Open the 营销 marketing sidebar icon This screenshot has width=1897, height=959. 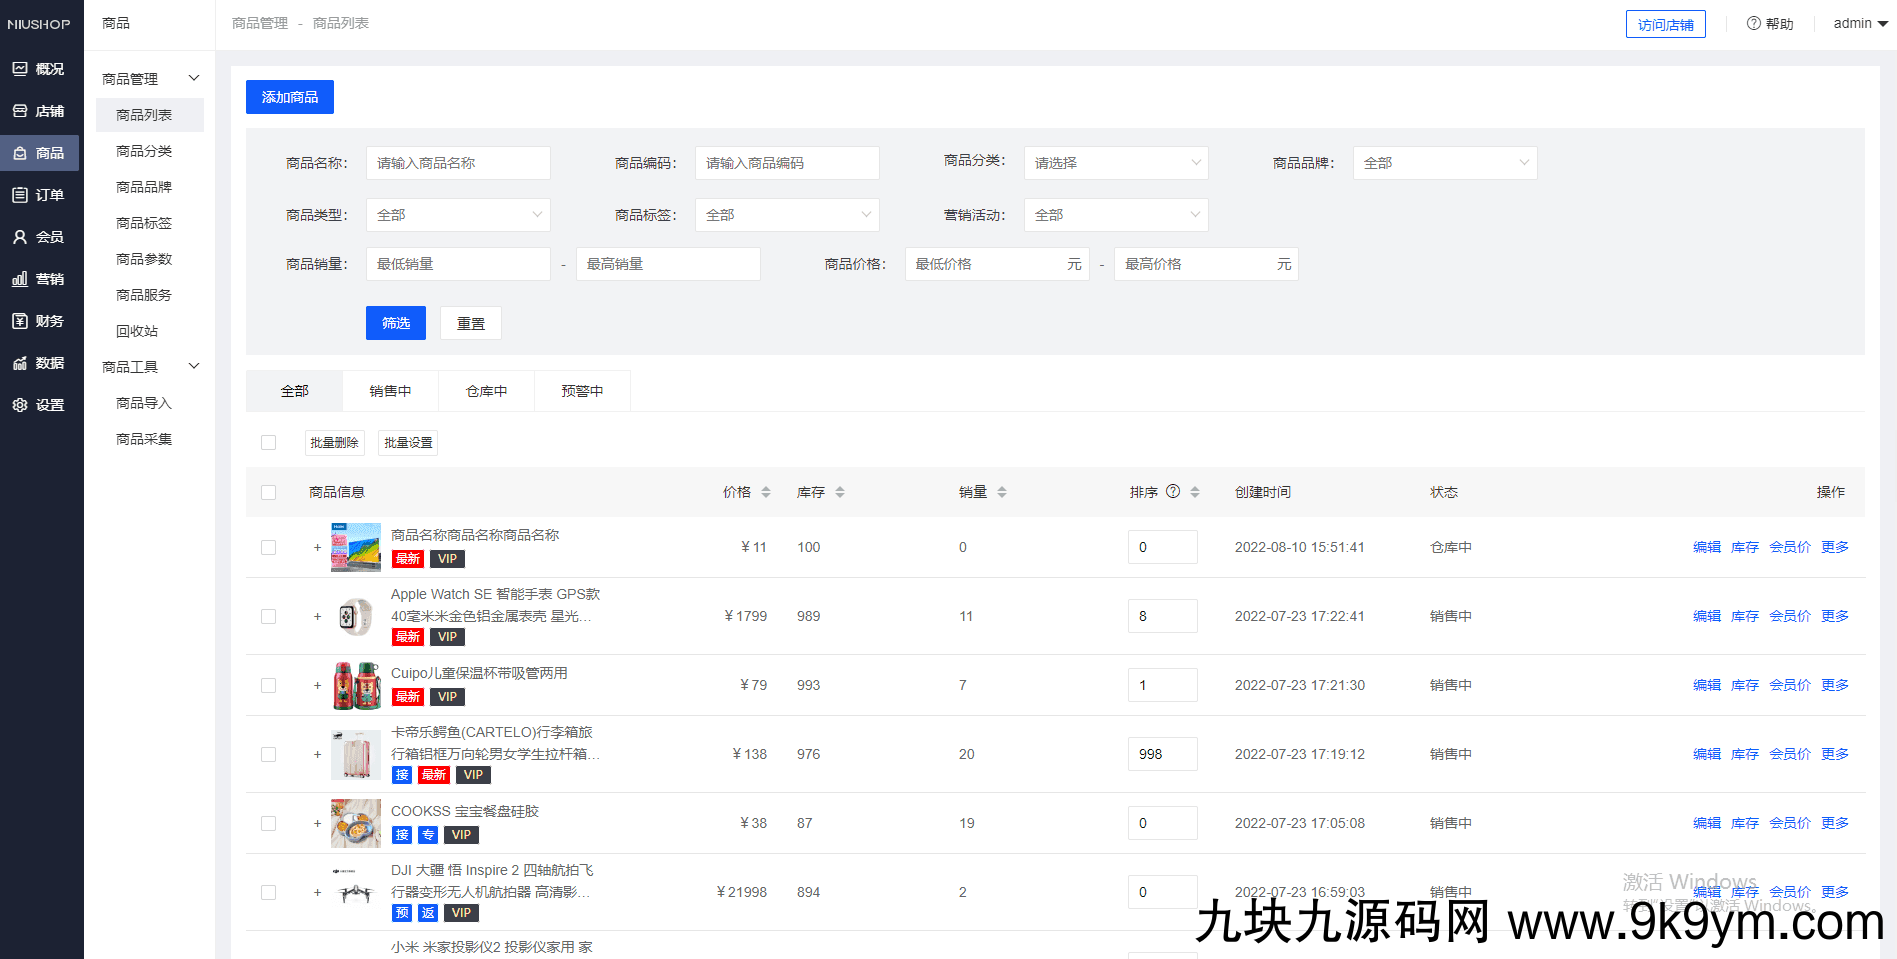tap(20, 279)
